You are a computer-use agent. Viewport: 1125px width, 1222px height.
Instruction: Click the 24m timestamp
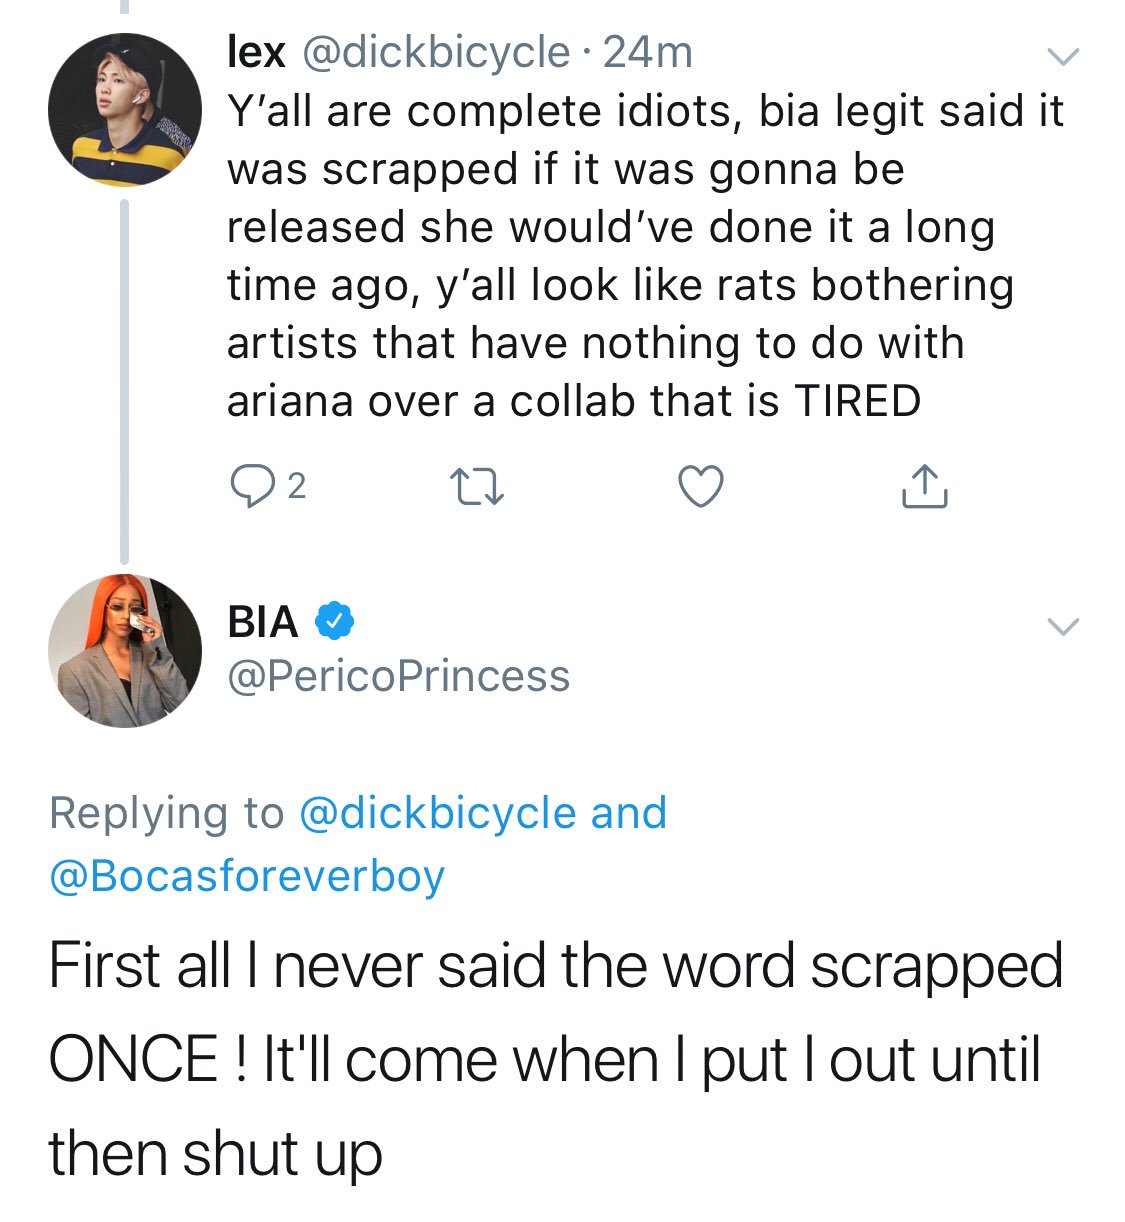click(x=648, y=52)
